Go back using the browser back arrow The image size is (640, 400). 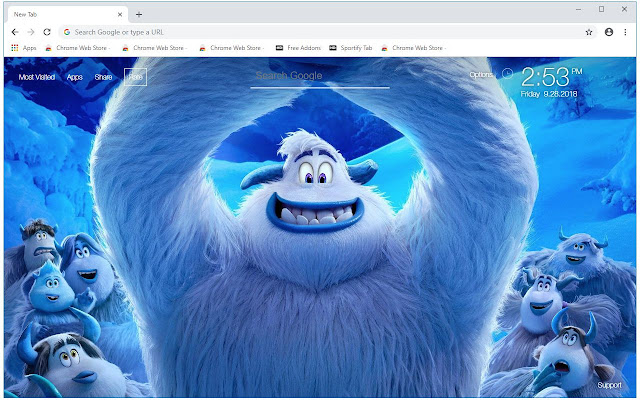[x=15, y=32]
